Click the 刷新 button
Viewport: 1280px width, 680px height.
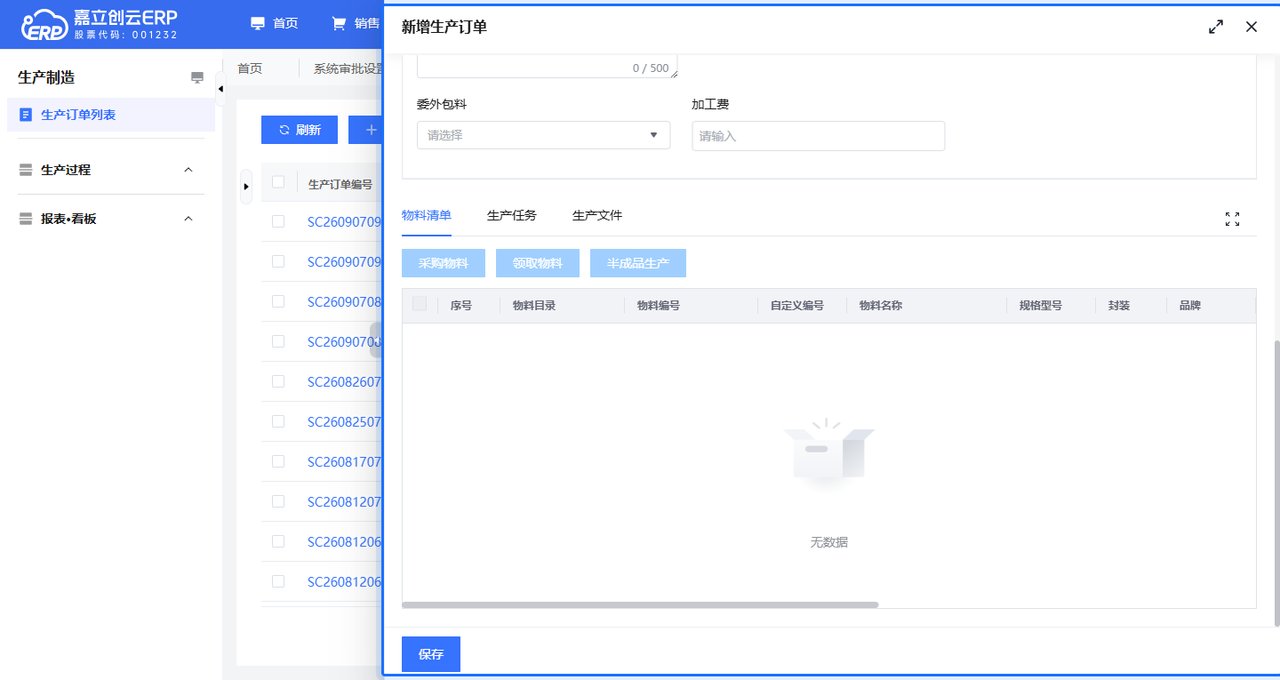tap(299, 130)
